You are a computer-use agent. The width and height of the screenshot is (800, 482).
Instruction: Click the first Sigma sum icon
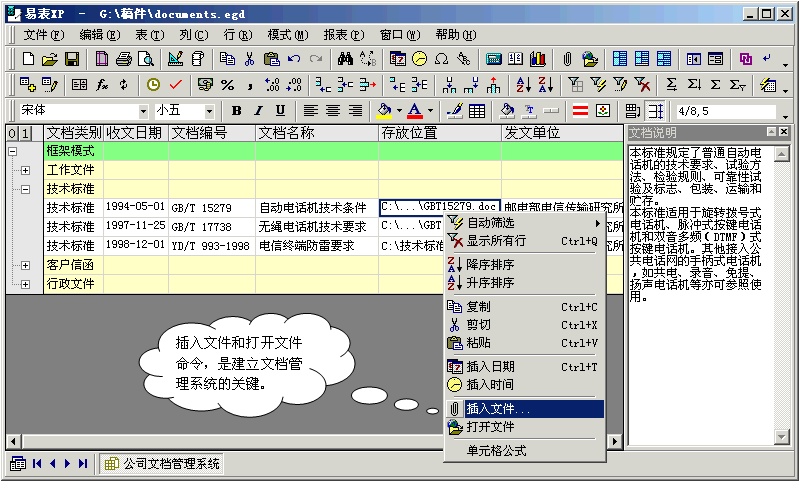671,85
